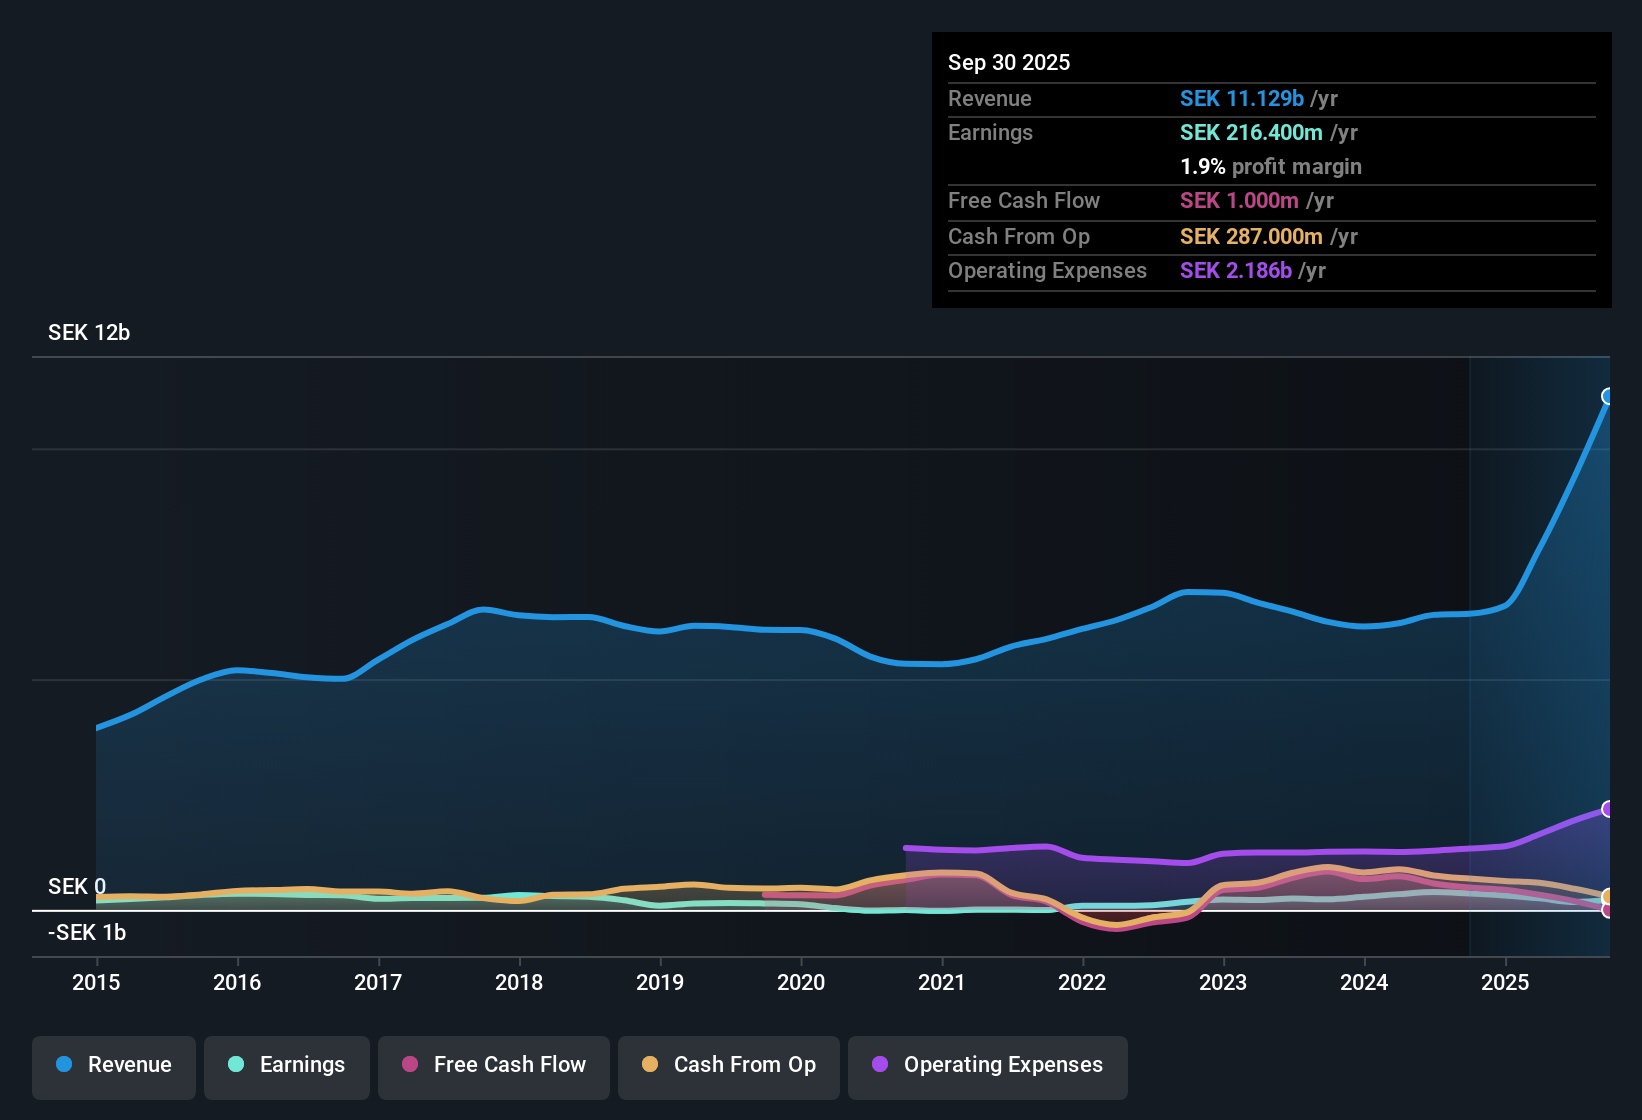Click the SEK 11.129b revenue value
This screenshot has width=1642, height=1120.
coord(1242,99)
